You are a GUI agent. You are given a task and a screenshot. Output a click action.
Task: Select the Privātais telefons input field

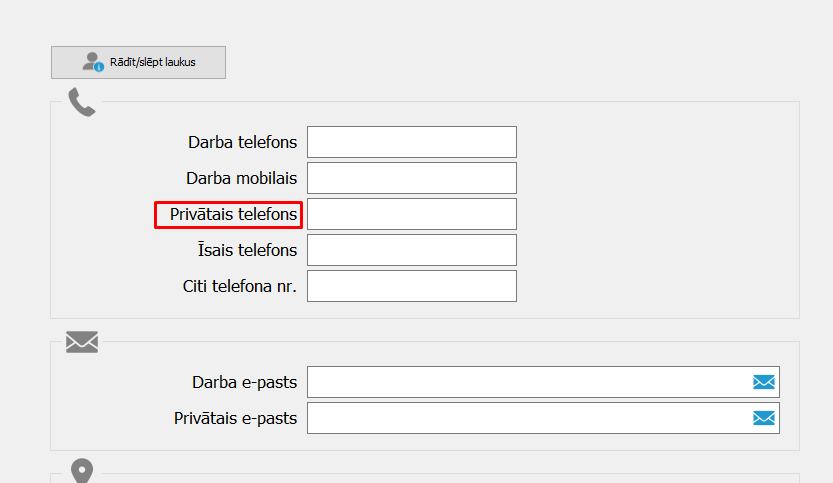coord(412,214)
